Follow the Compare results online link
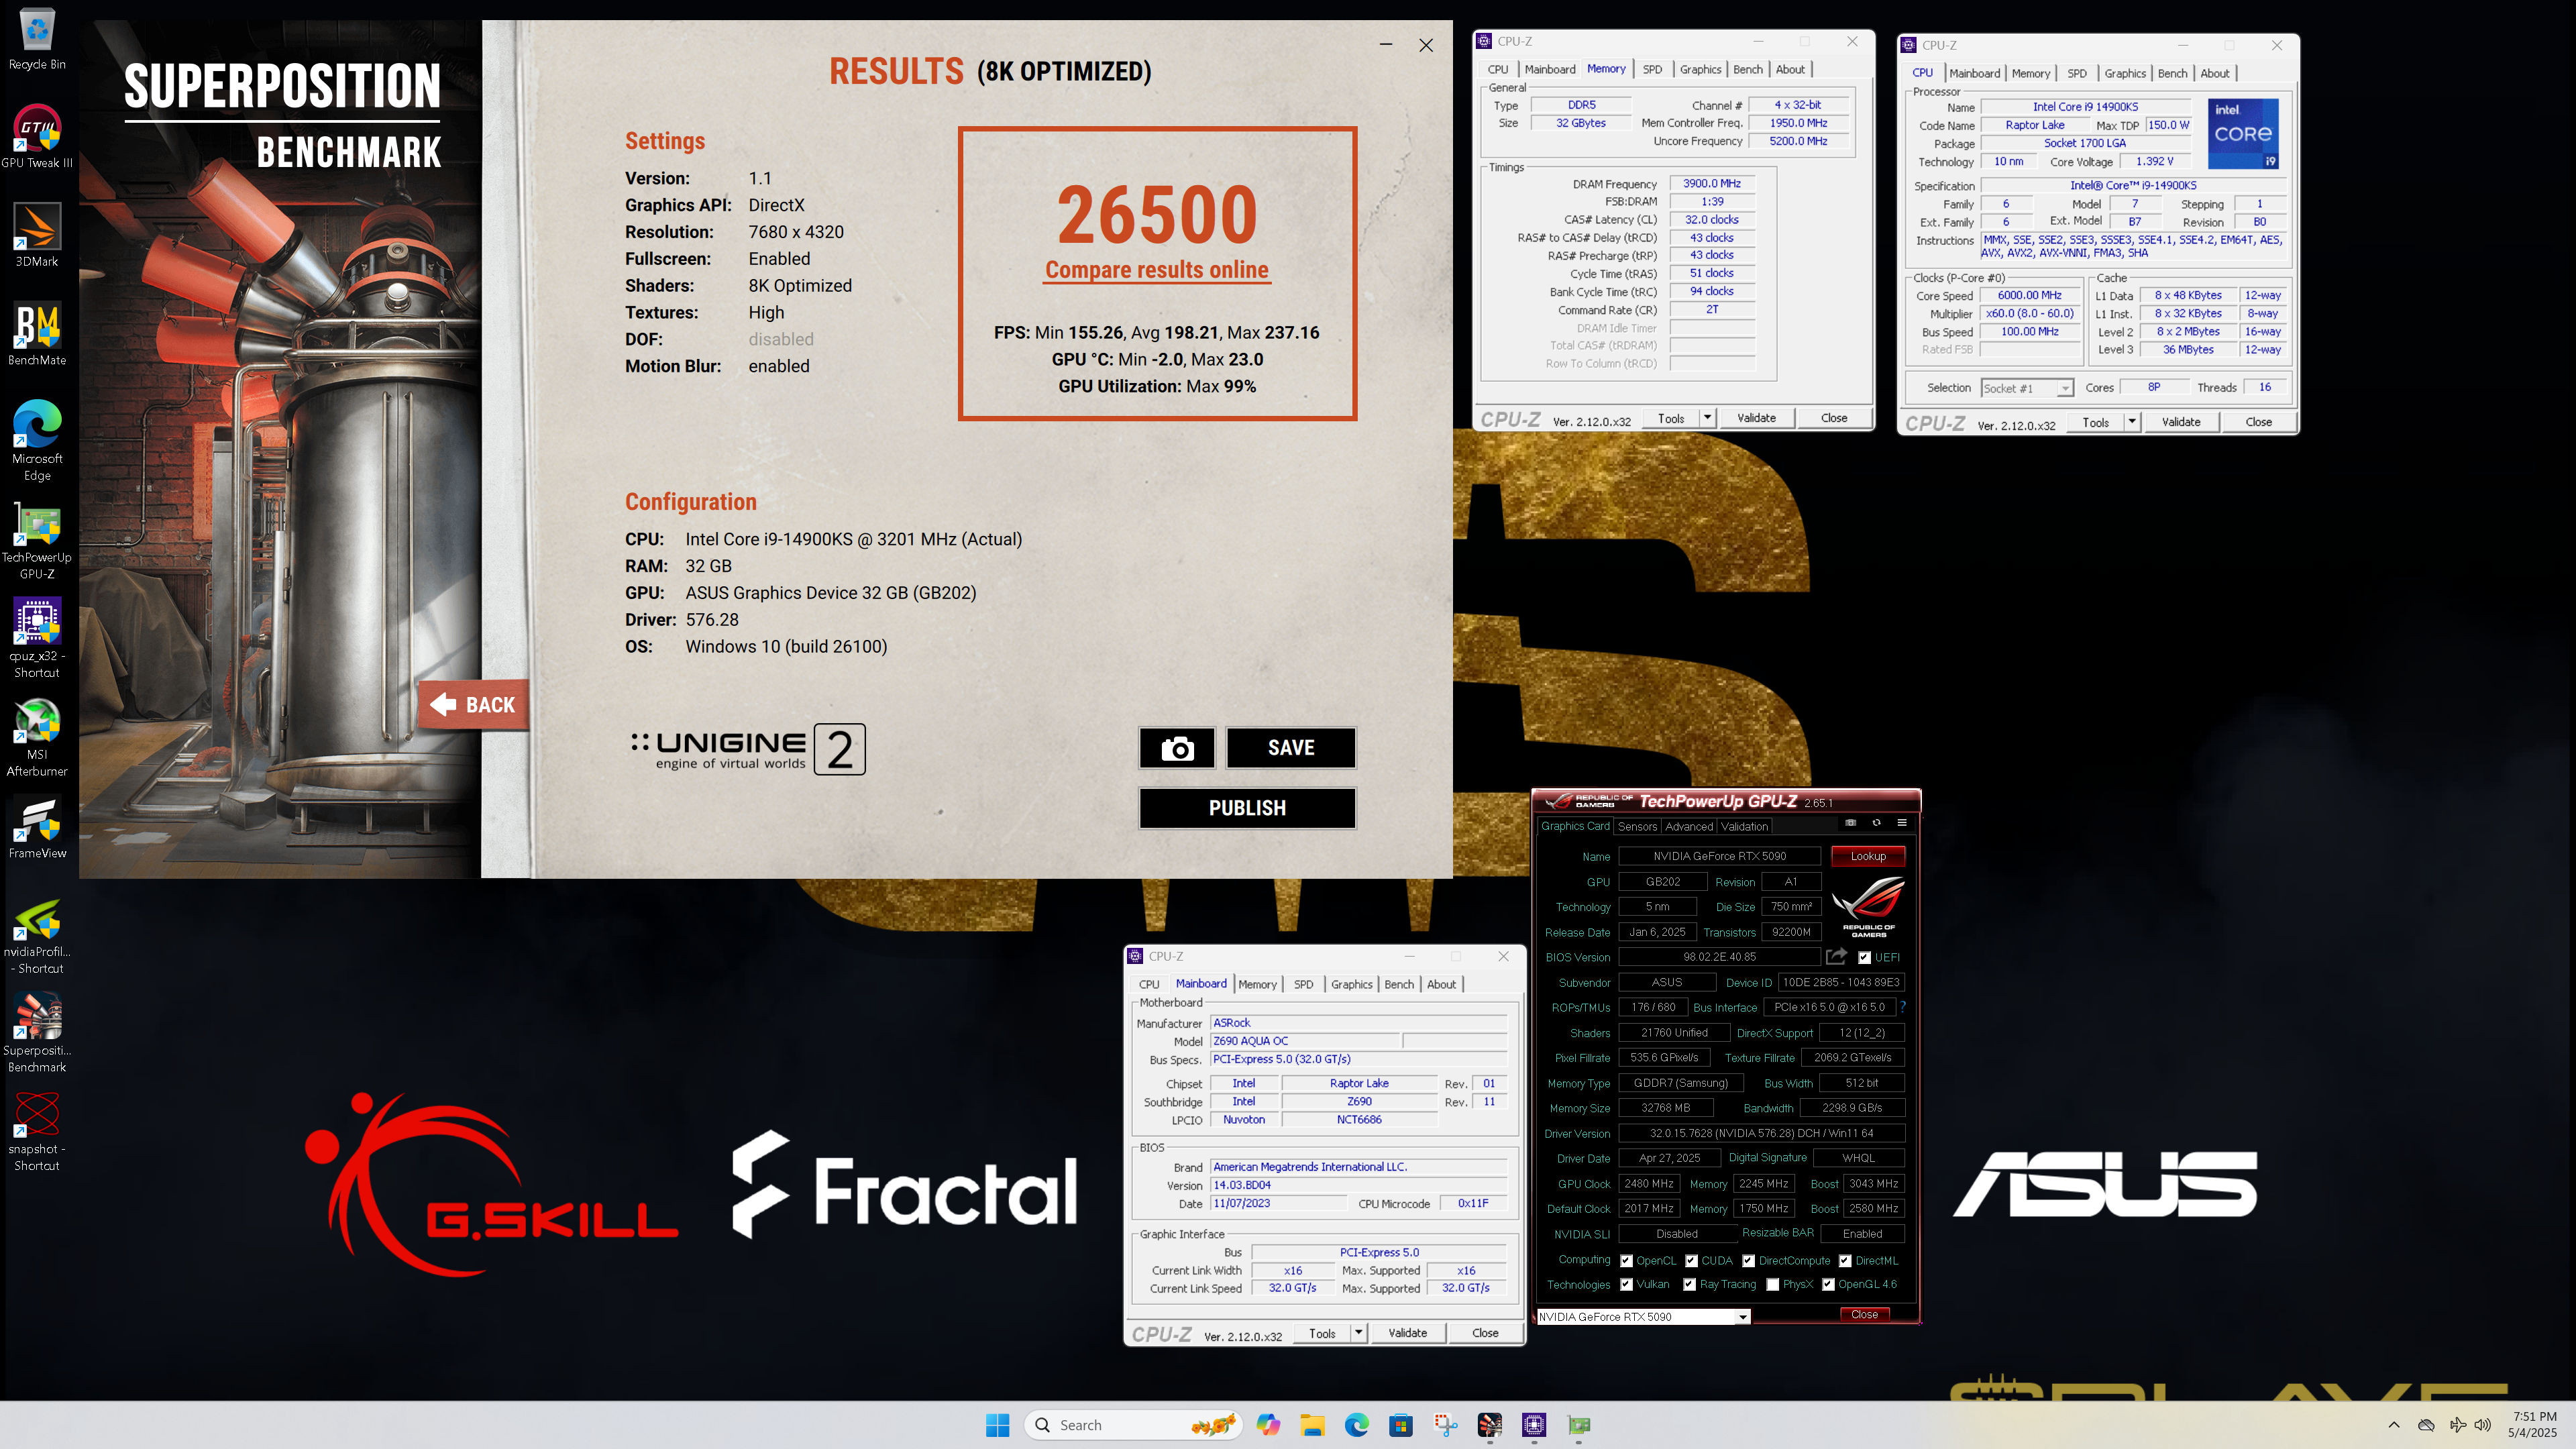 (1157, 270)
